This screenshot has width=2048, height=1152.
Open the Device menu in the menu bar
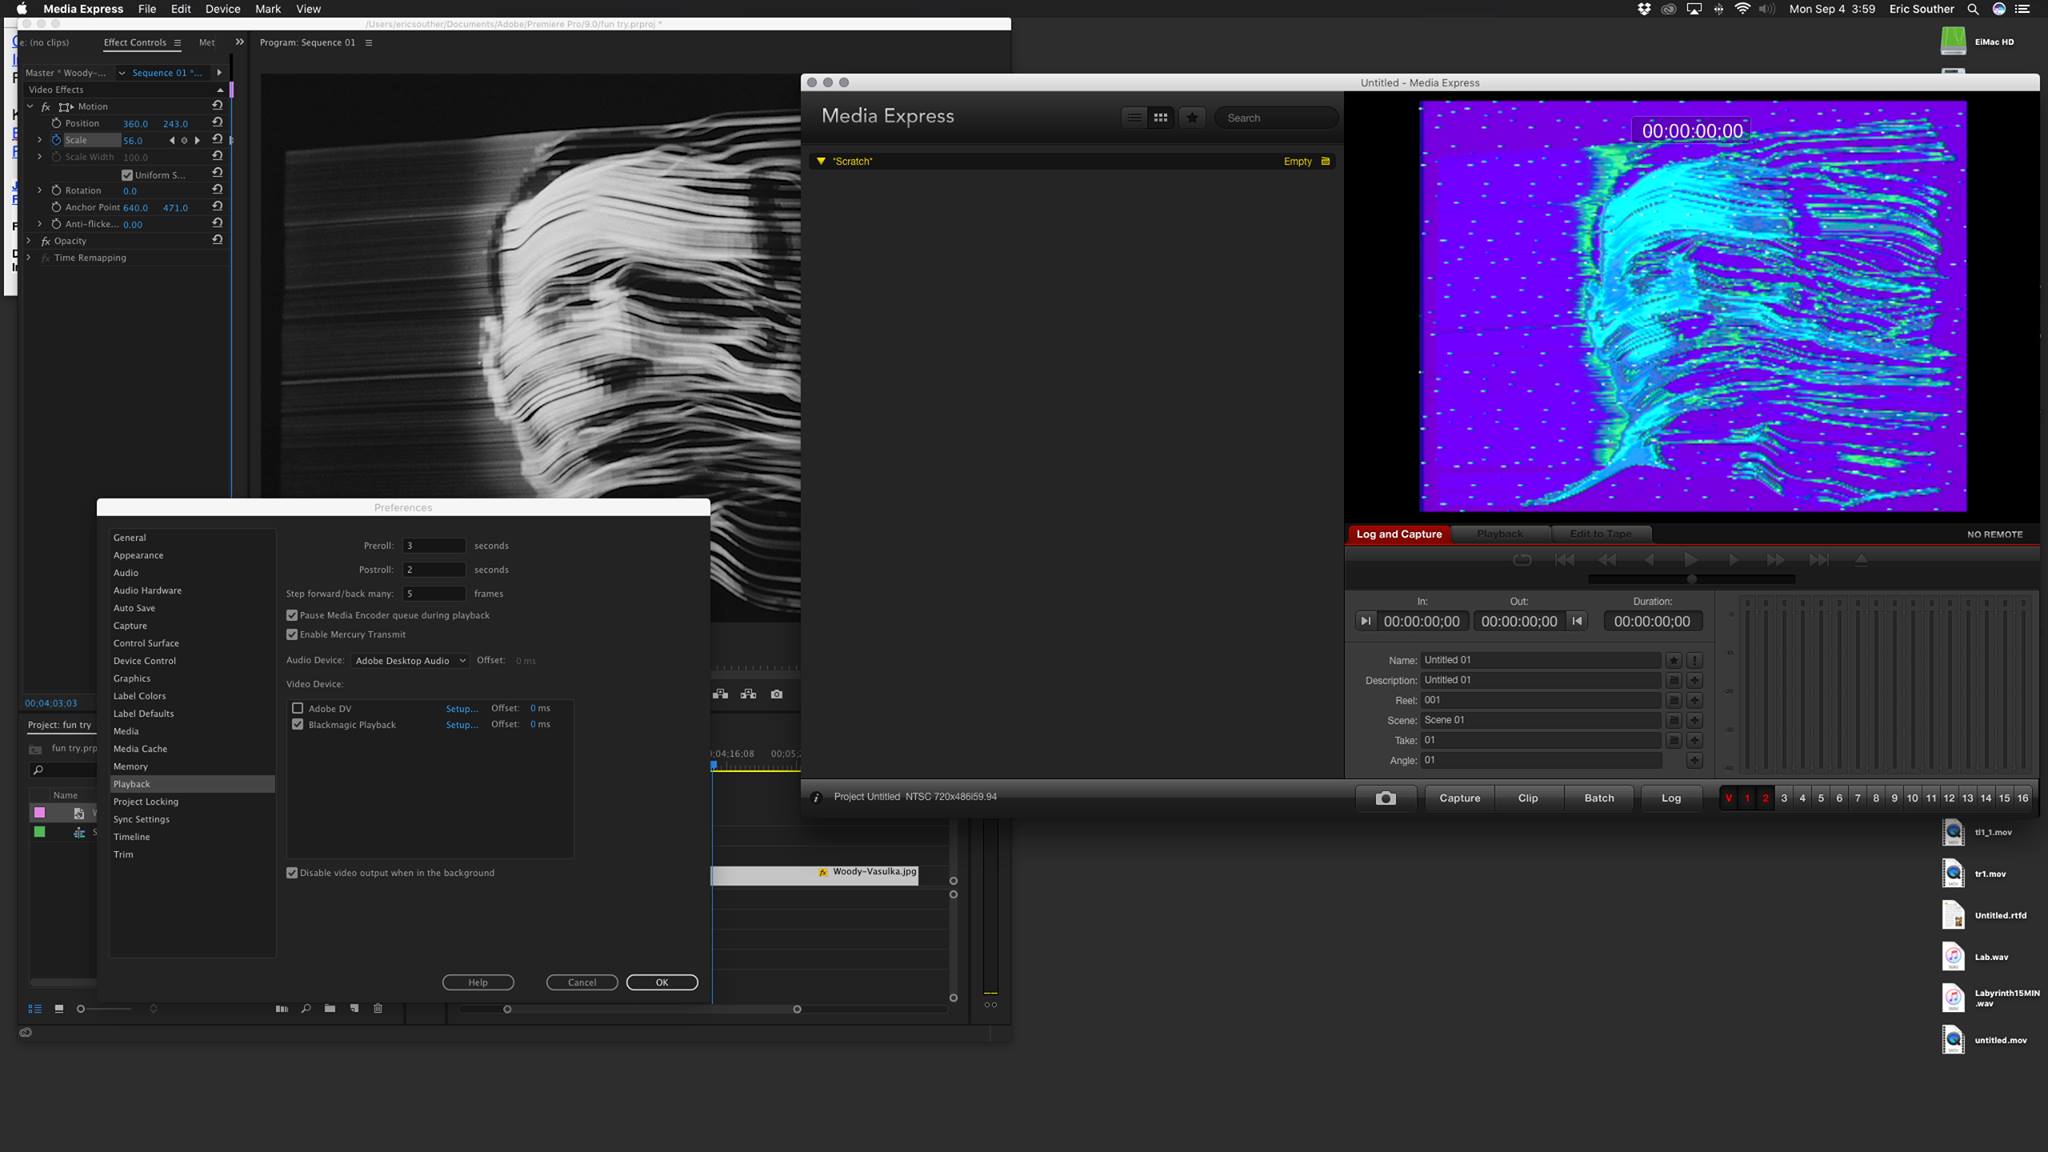(x=222, y=9)
